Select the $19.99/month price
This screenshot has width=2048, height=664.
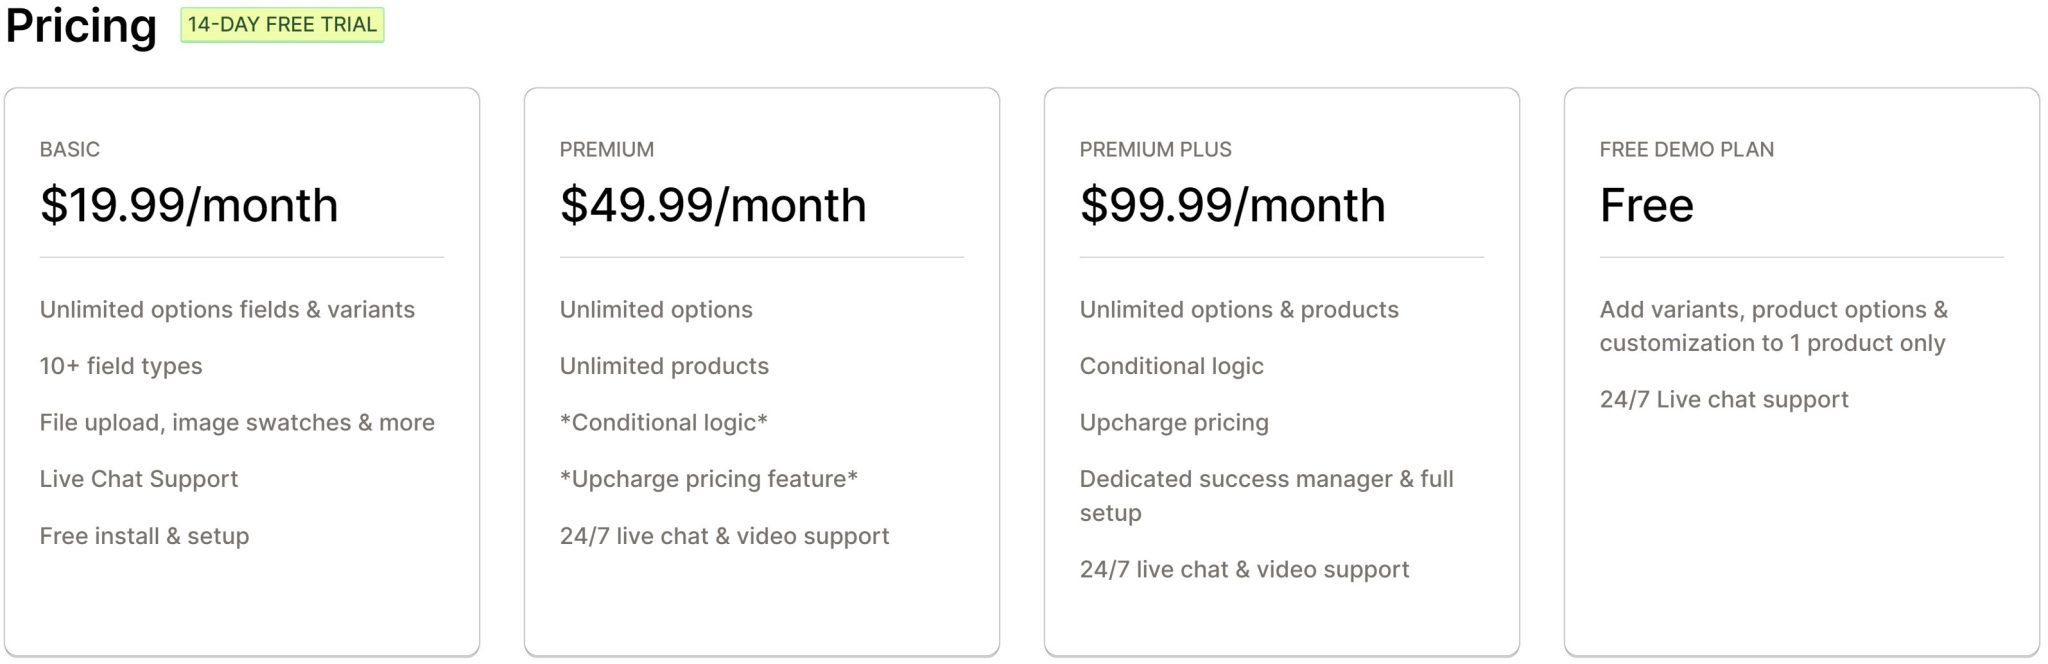point(189,205)
